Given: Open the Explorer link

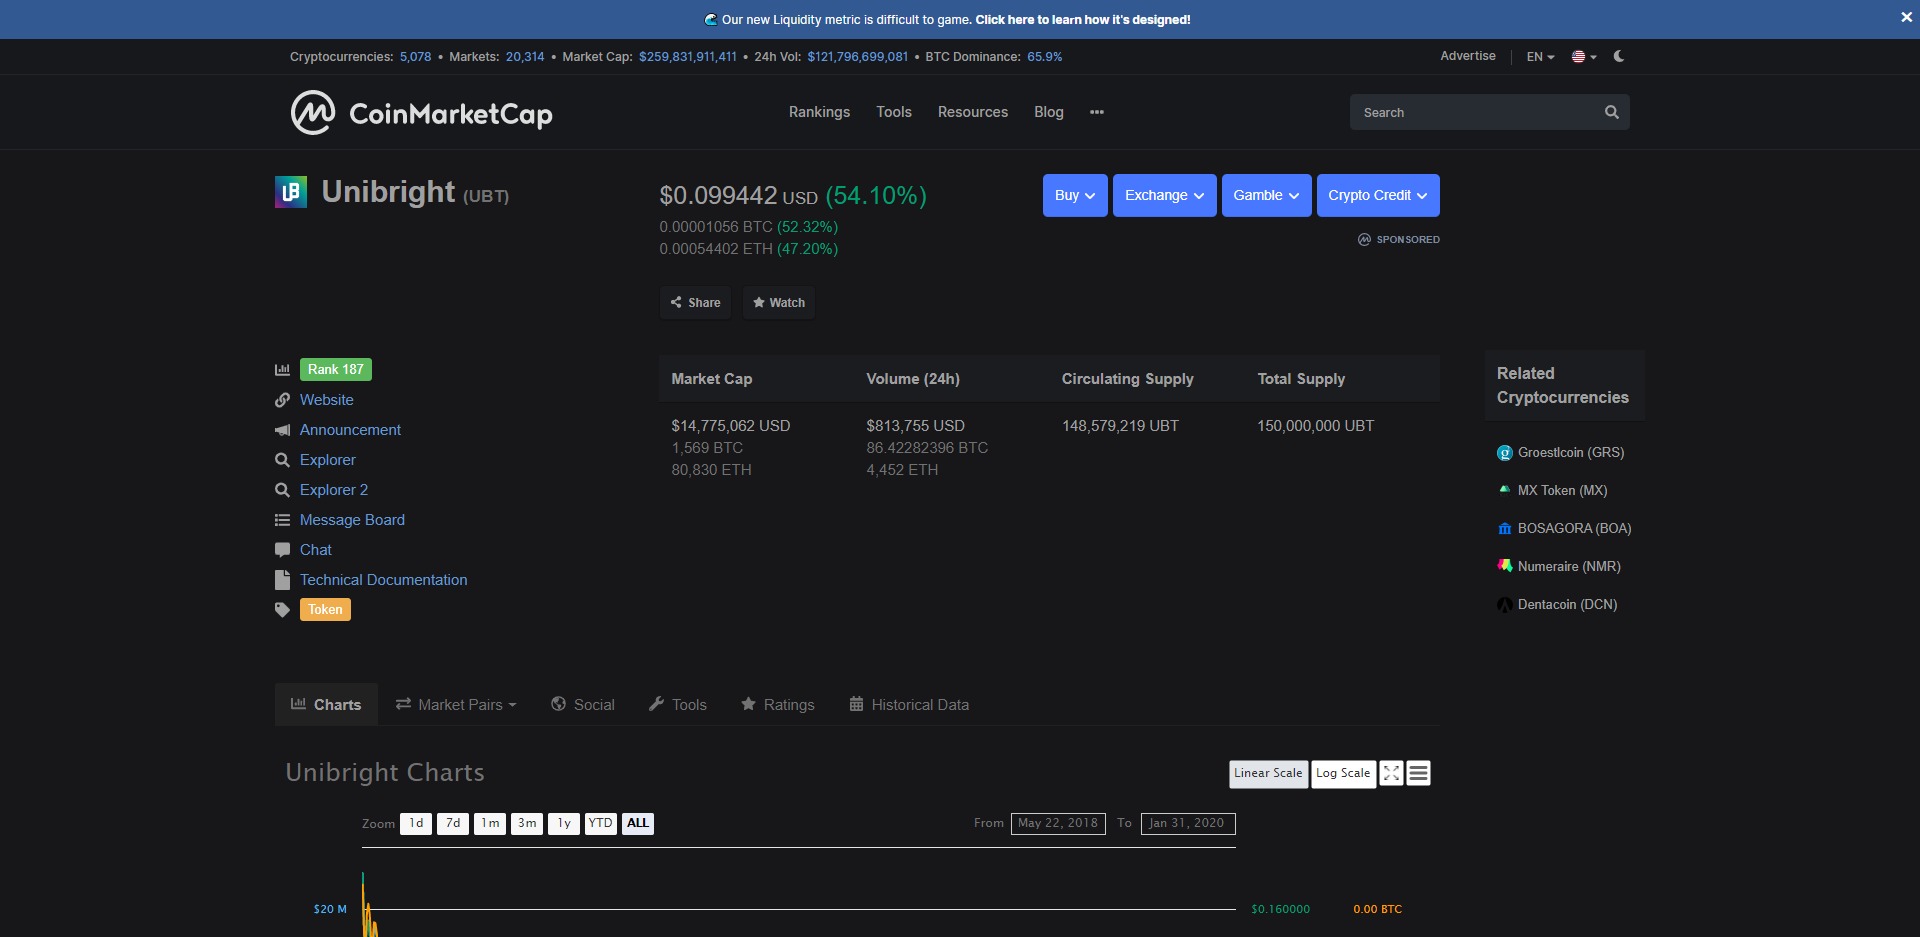Looking at the screenshot, I should click(328, 460).
